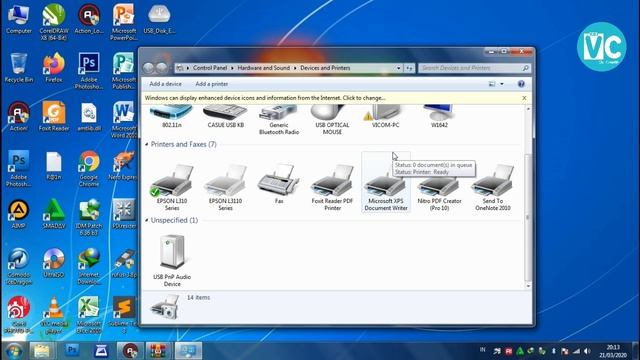640x360 pixels.
Task: Launch VLC media player from desktop
Action: pyautogui.click(x=53, y=315)
